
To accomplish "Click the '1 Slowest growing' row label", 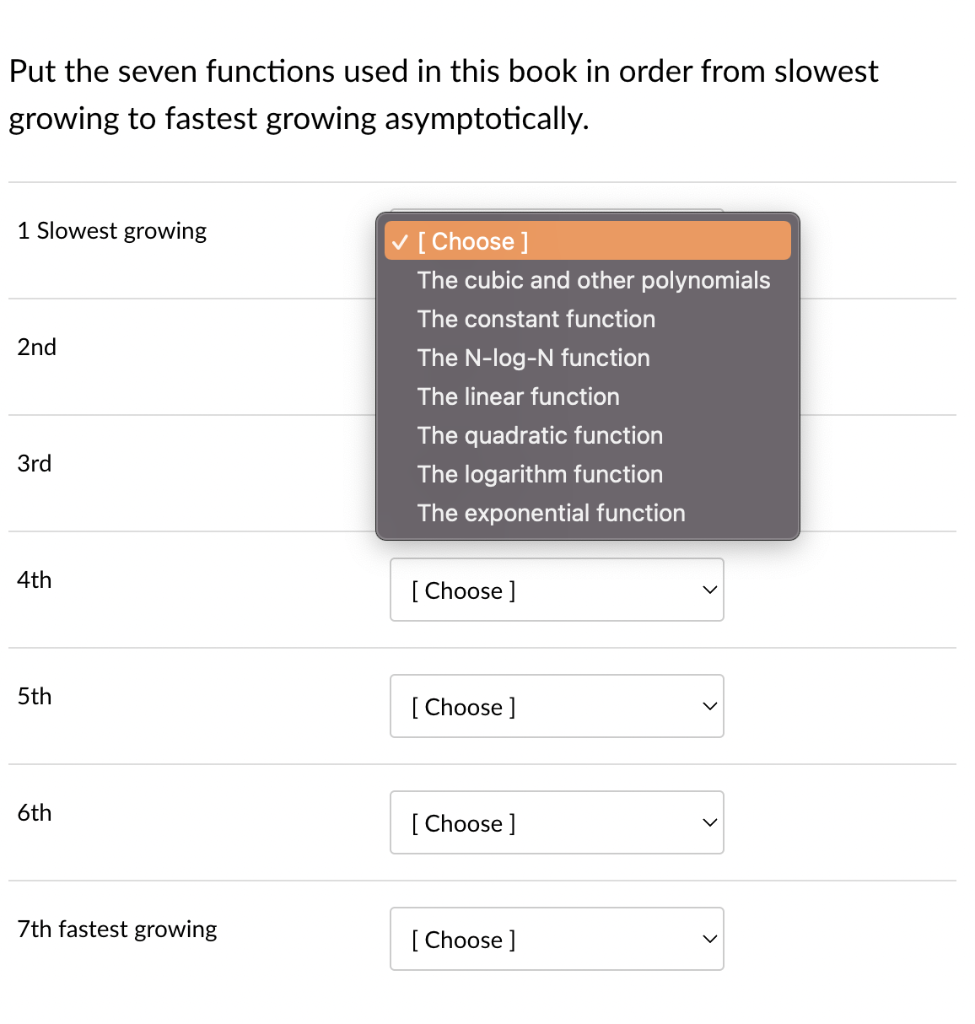I will (x=112, y=230).
